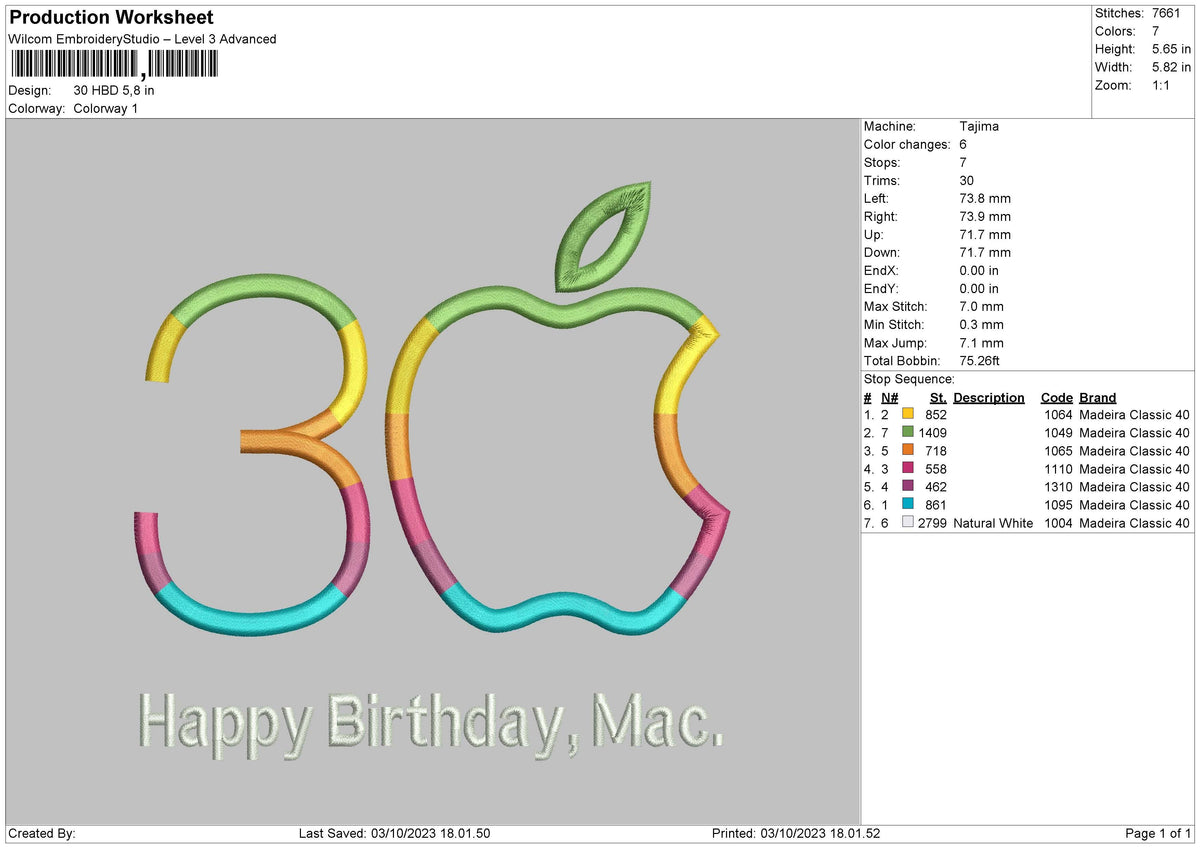The width and height of the screenshot is (1200, 848).
Task: Click the 'St.' column header
Action: 938,398
